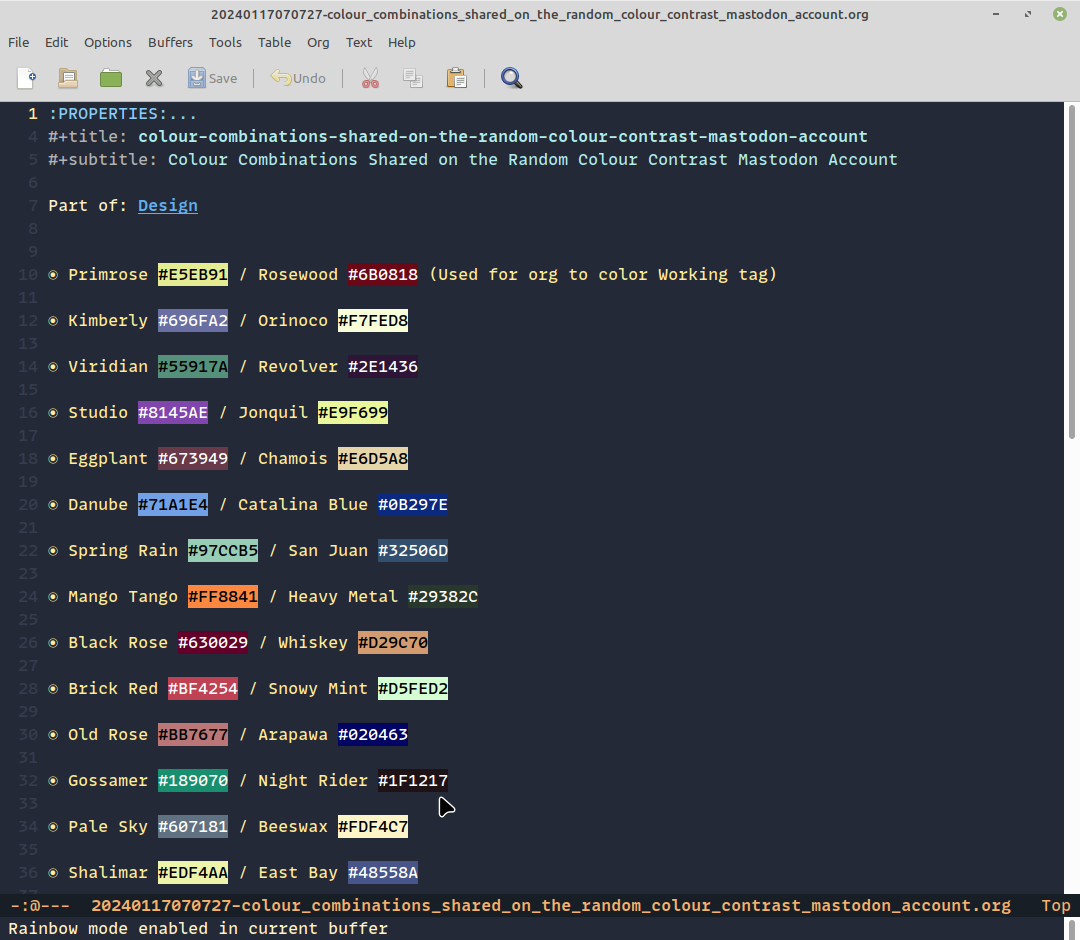Image resolution: width=1080 pixels, height=940 pixels.
Task: Open the Tools menu
Action: click(225, 42)
